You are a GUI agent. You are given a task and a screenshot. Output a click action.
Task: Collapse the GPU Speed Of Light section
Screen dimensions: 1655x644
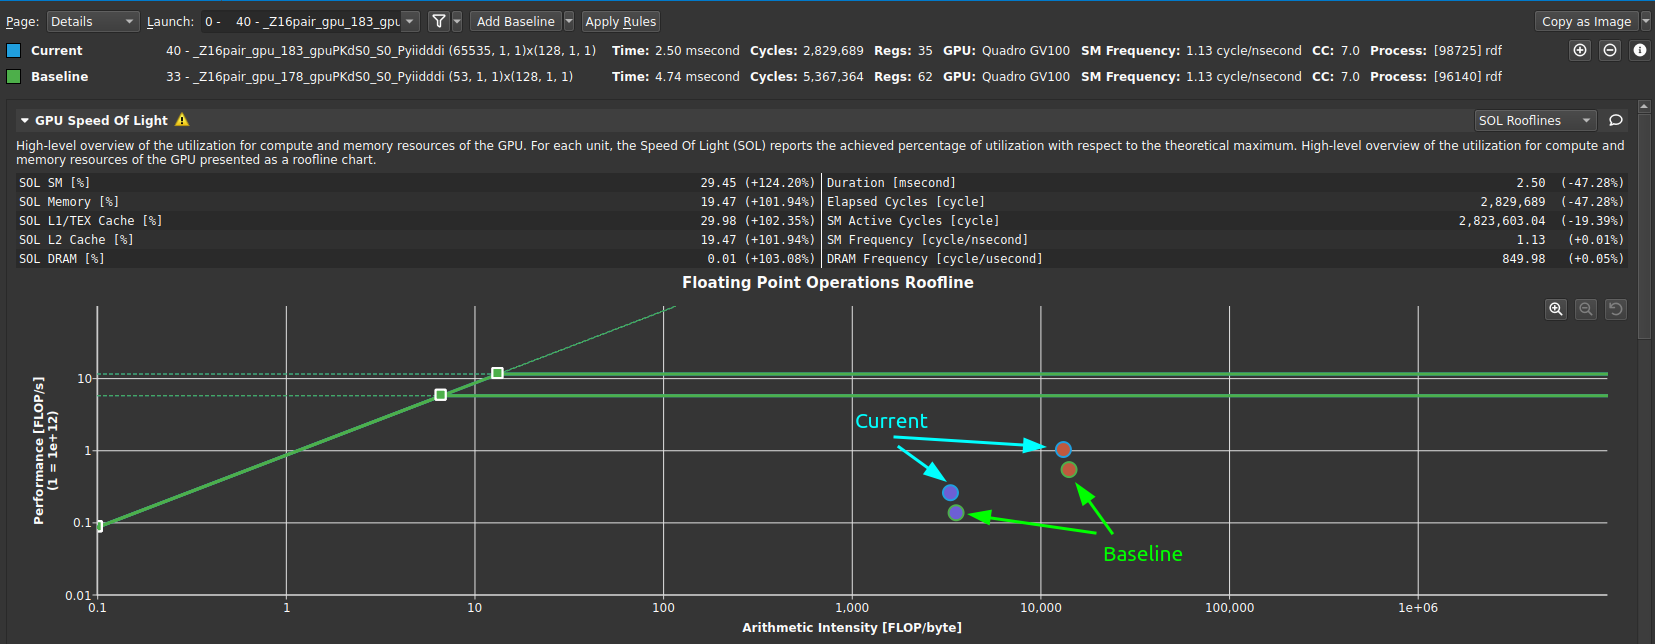coord(25,120)
